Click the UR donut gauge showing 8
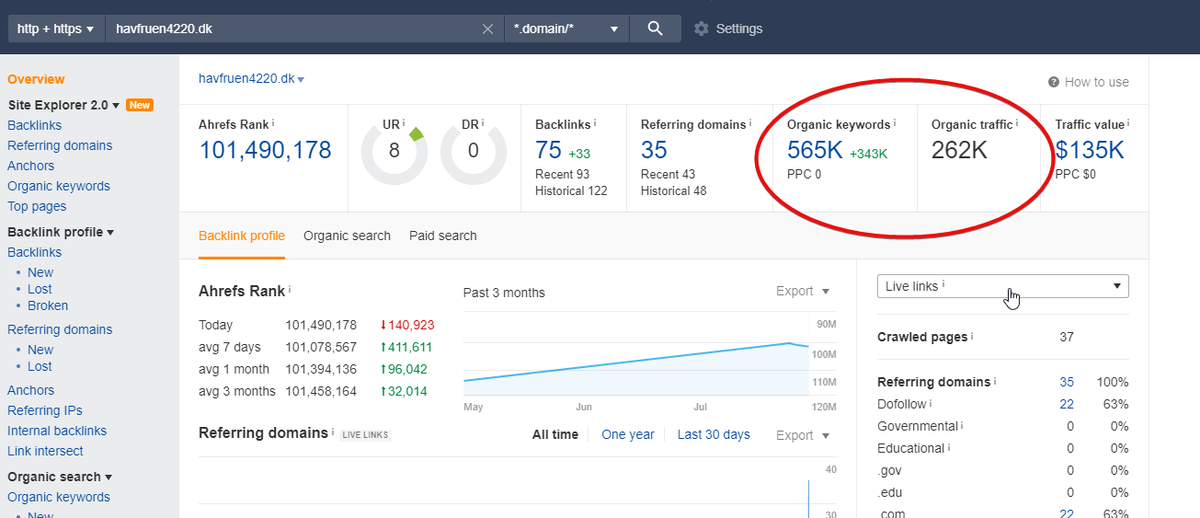 pos(394,153)
